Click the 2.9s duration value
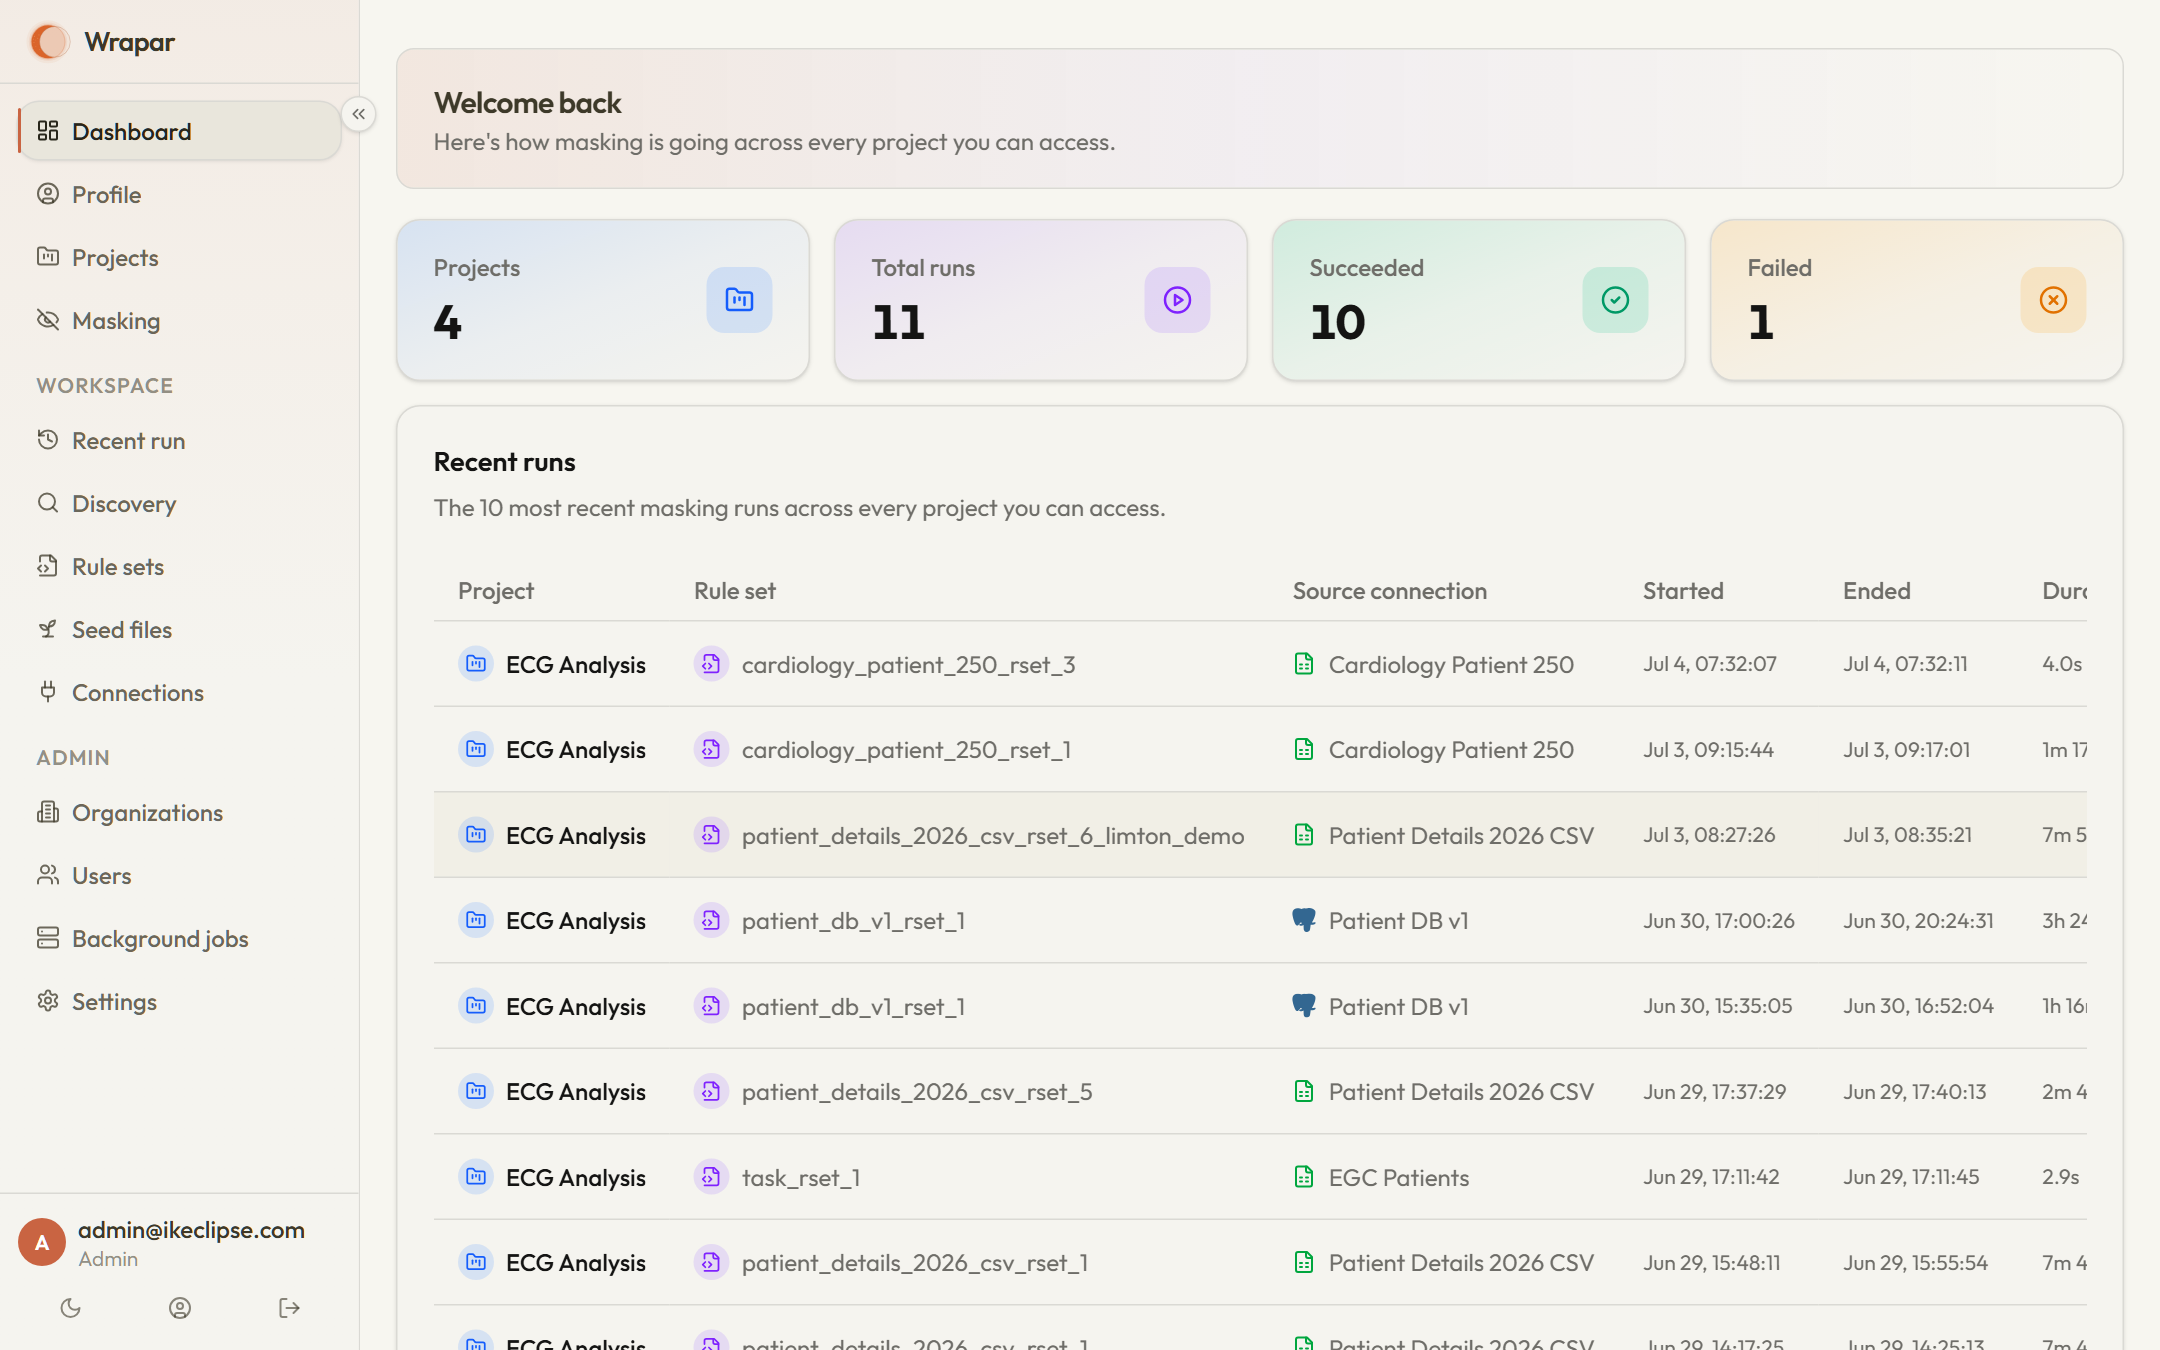2160x1350 pixels. tap(2060, 1177)
